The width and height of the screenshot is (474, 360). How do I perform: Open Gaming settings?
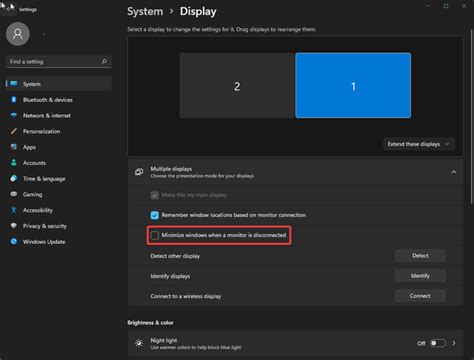click(59, 194)
